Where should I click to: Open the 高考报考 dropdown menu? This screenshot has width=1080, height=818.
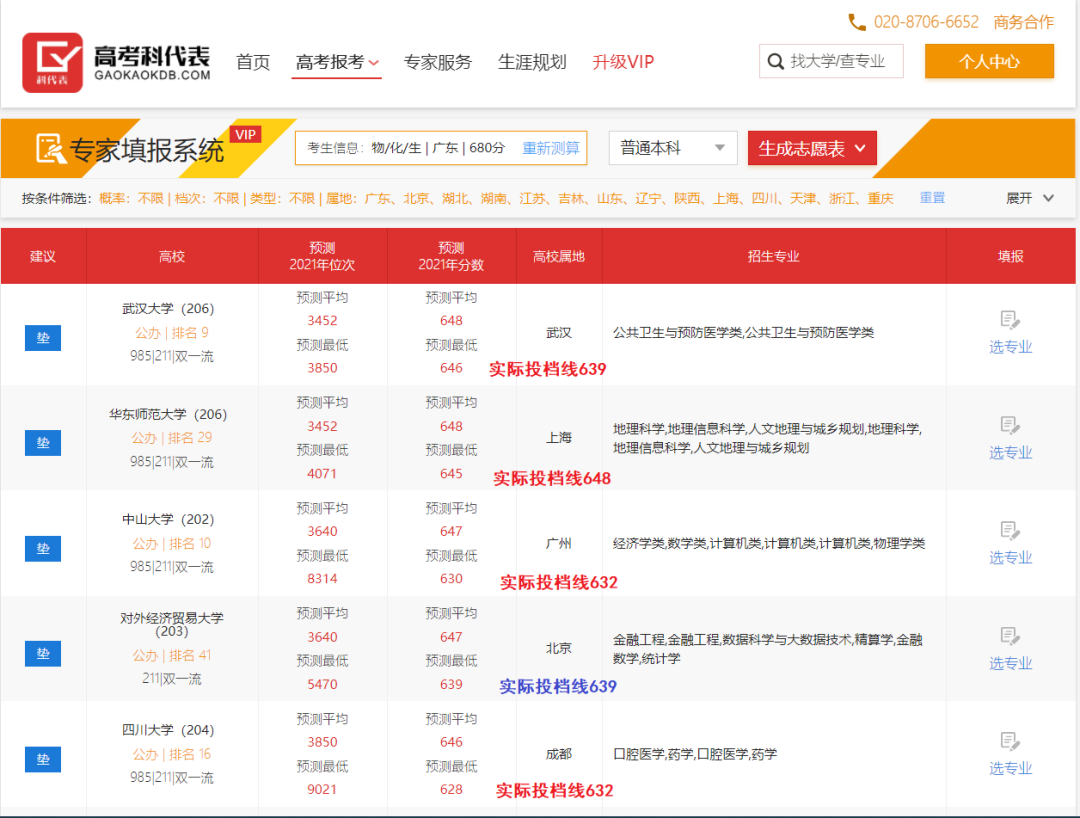337,62
